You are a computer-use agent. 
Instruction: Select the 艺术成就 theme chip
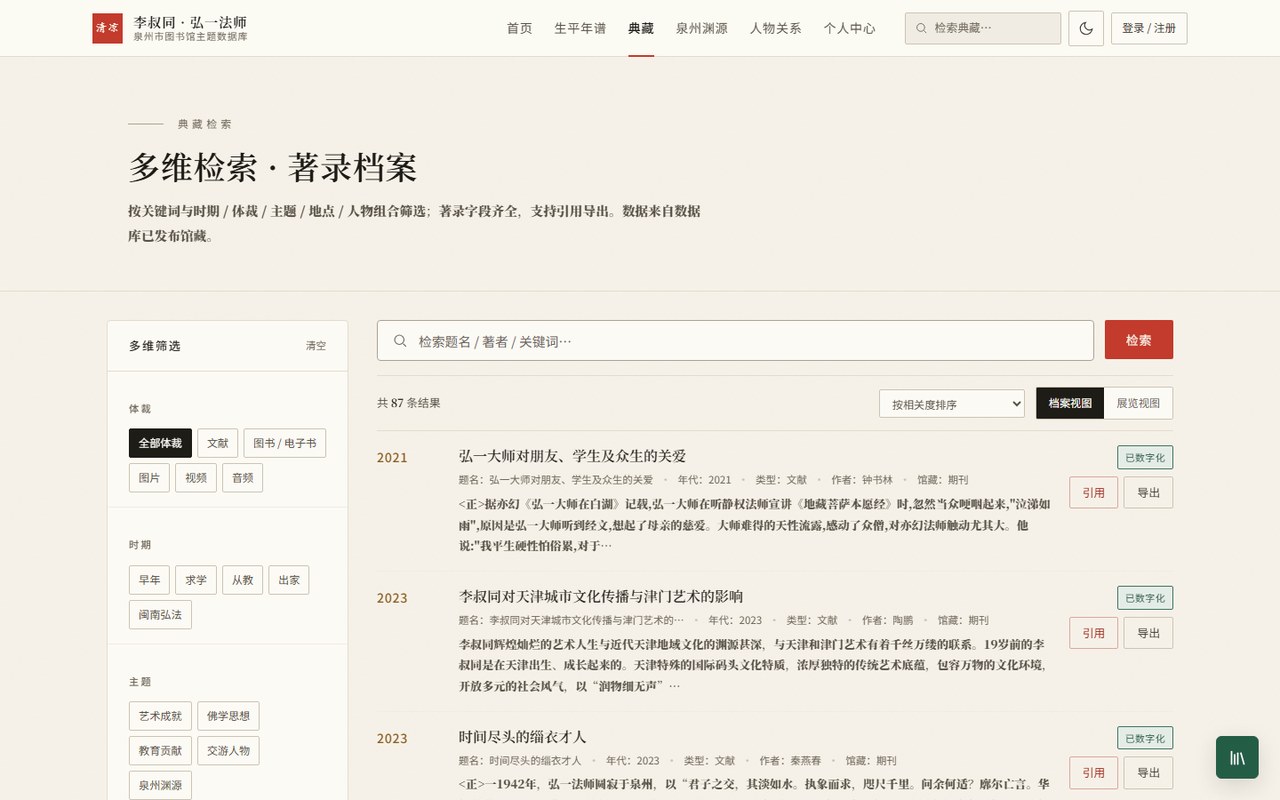[x=160, y=716]
